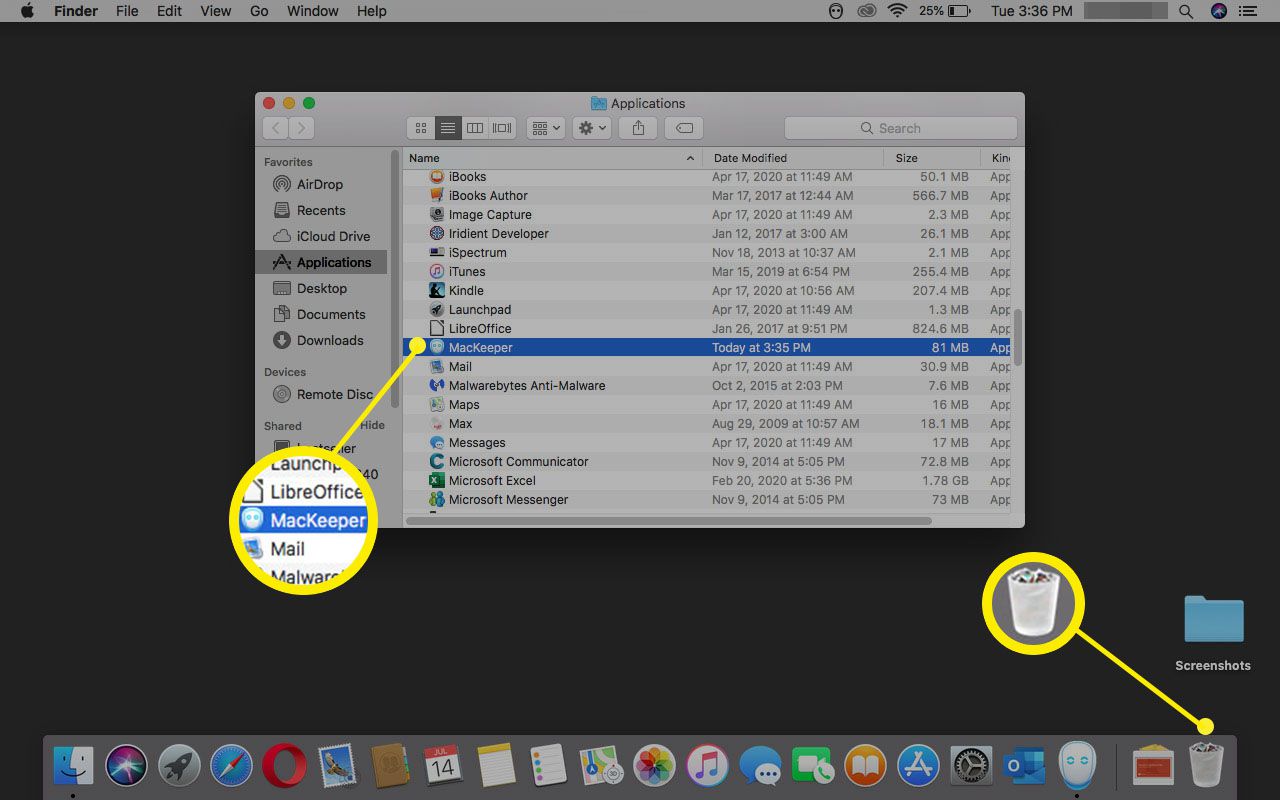Open the Edit menu

click(169, 11)
